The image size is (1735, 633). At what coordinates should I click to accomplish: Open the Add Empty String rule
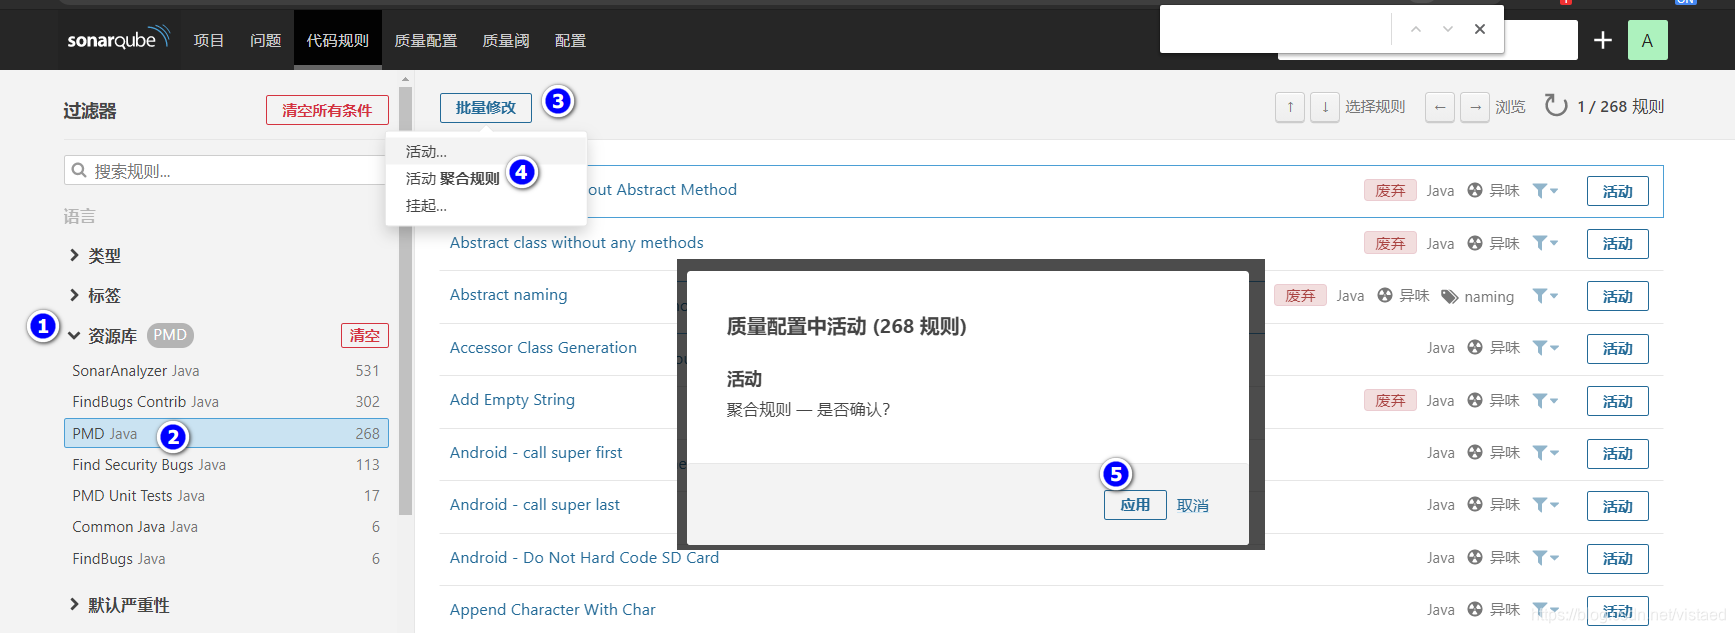pos(512,400)
